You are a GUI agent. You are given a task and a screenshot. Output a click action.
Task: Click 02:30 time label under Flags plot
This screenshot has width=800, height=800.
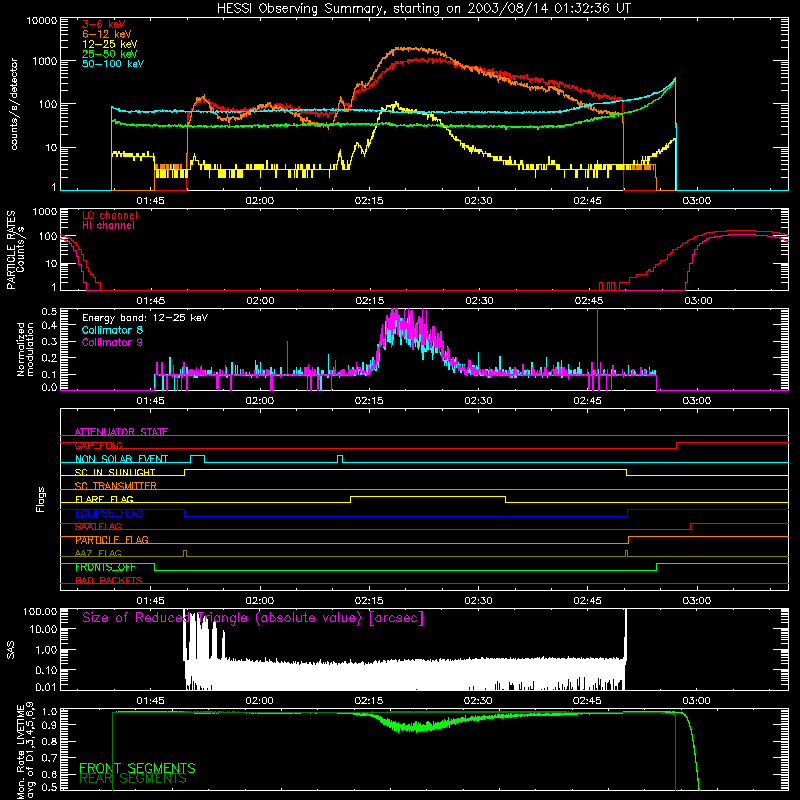[478, 601]
